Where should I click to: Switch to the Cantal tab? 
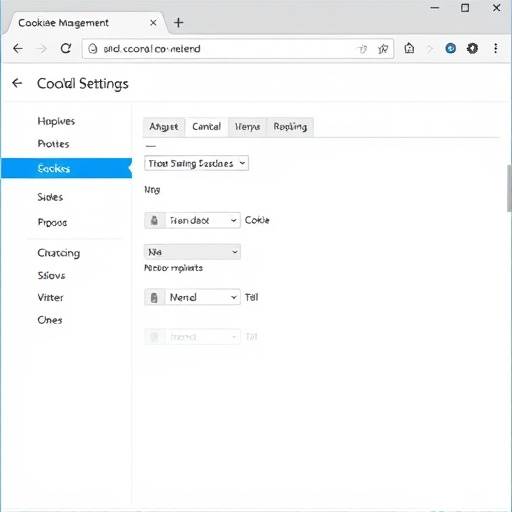206,127
